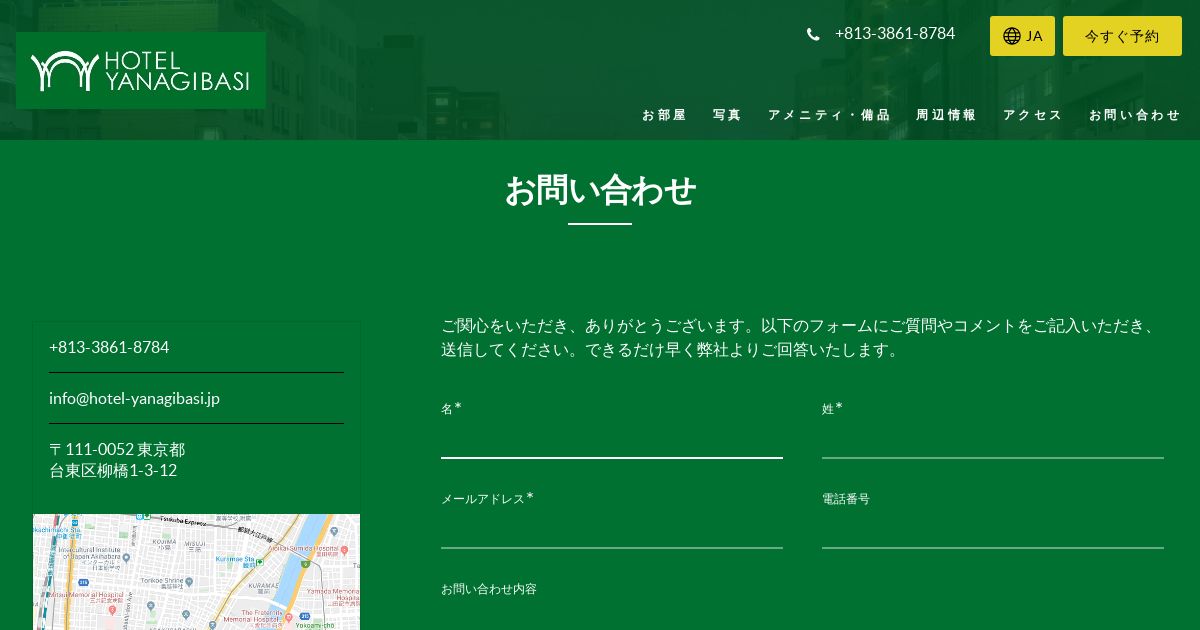Image resolution: width=1200 pixels, height=630 pixels.
Task: Open the 周辺情報 menu item
Action: pyautogui.click(x=946, y=115)
